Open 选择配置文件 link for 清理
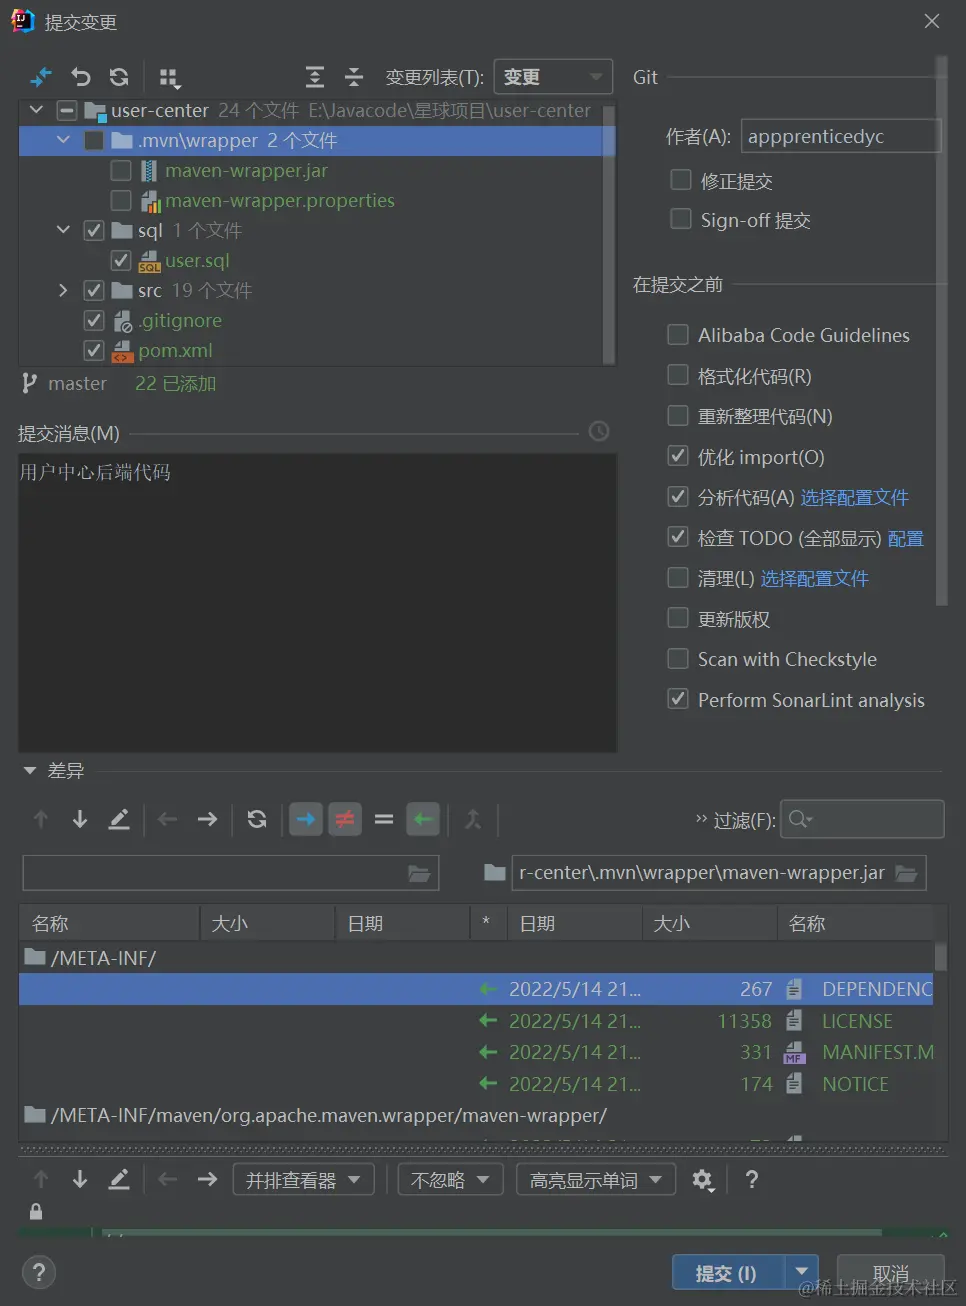The height and width of the screenshot is (1306, 966). pyautogui.click(x=814, y=578)
